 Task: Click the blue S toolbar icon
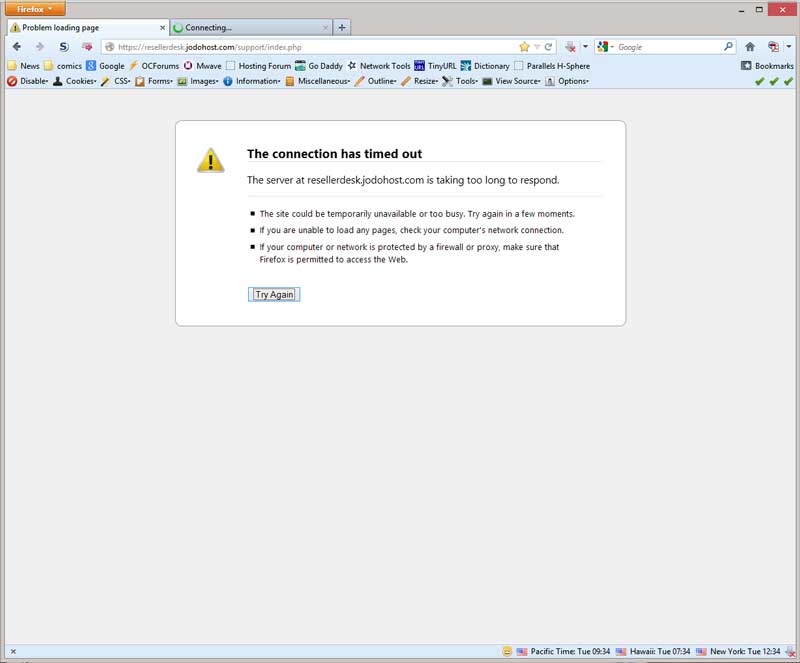tap(63, 47)
